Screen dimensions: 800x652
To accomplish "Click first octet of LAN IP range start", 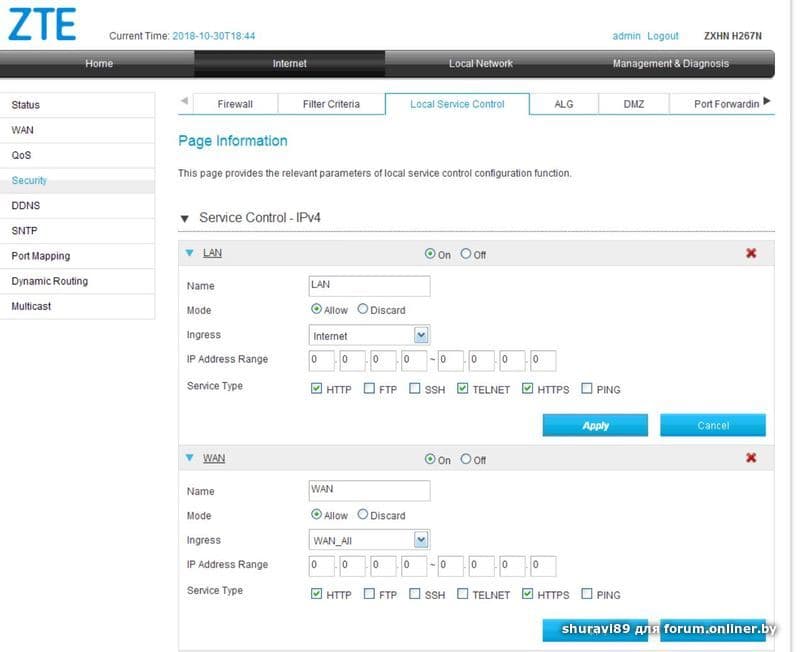I will coord(321,360).
